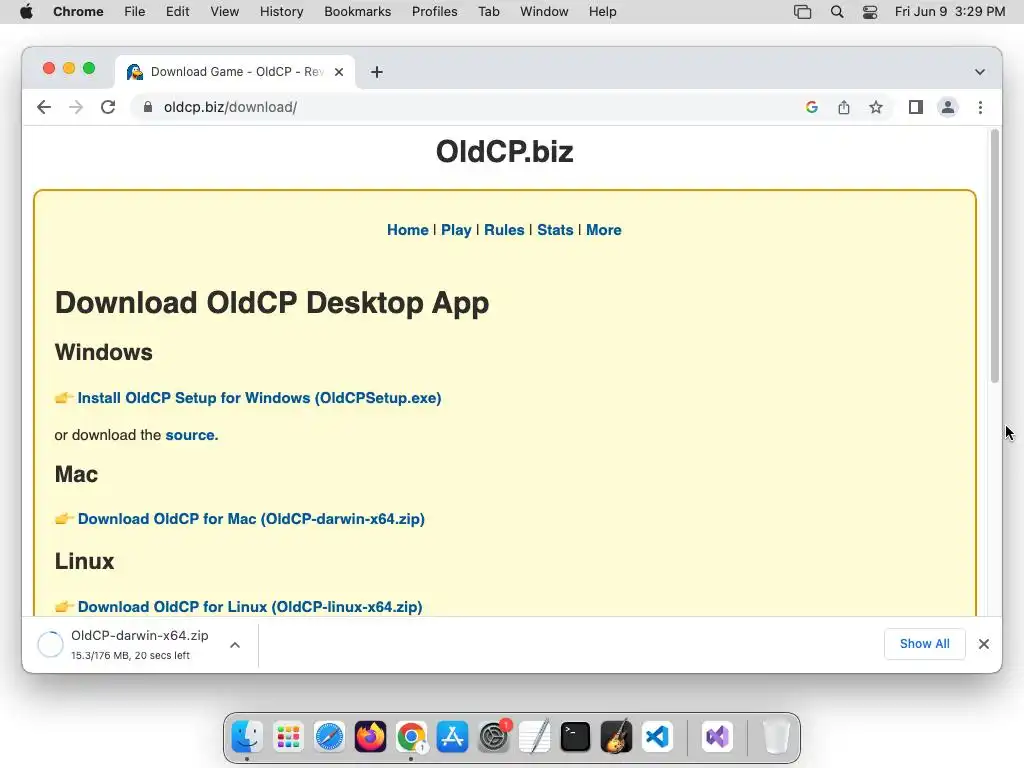Open the Window menu
Image resolution: width=1024 pixels, height=768 pixels.
coord(544,12)
